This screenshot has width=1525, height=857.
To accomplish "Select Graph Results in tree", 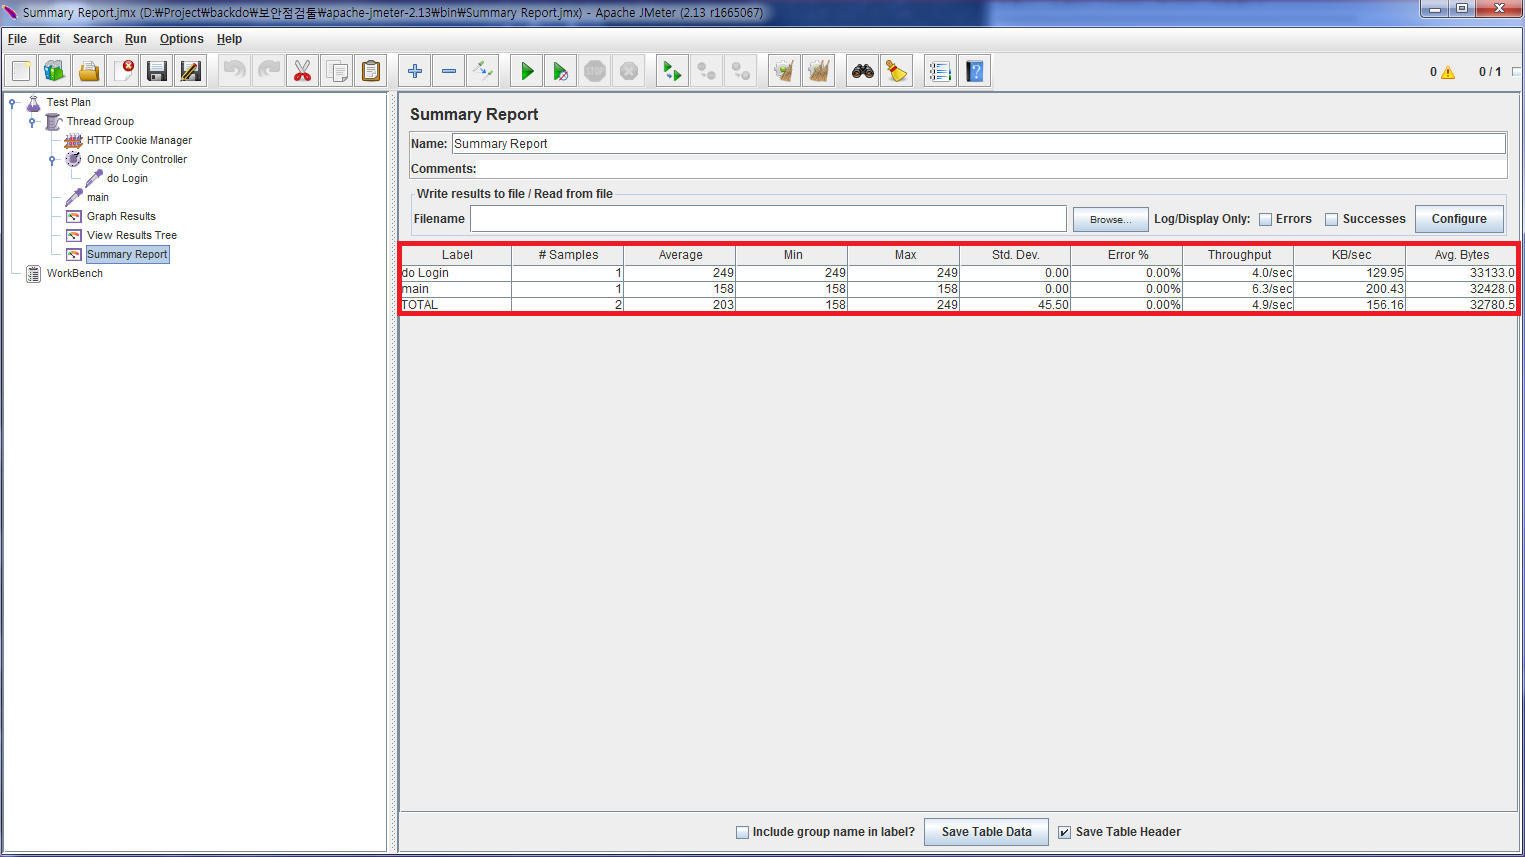I will coord(121,216).
